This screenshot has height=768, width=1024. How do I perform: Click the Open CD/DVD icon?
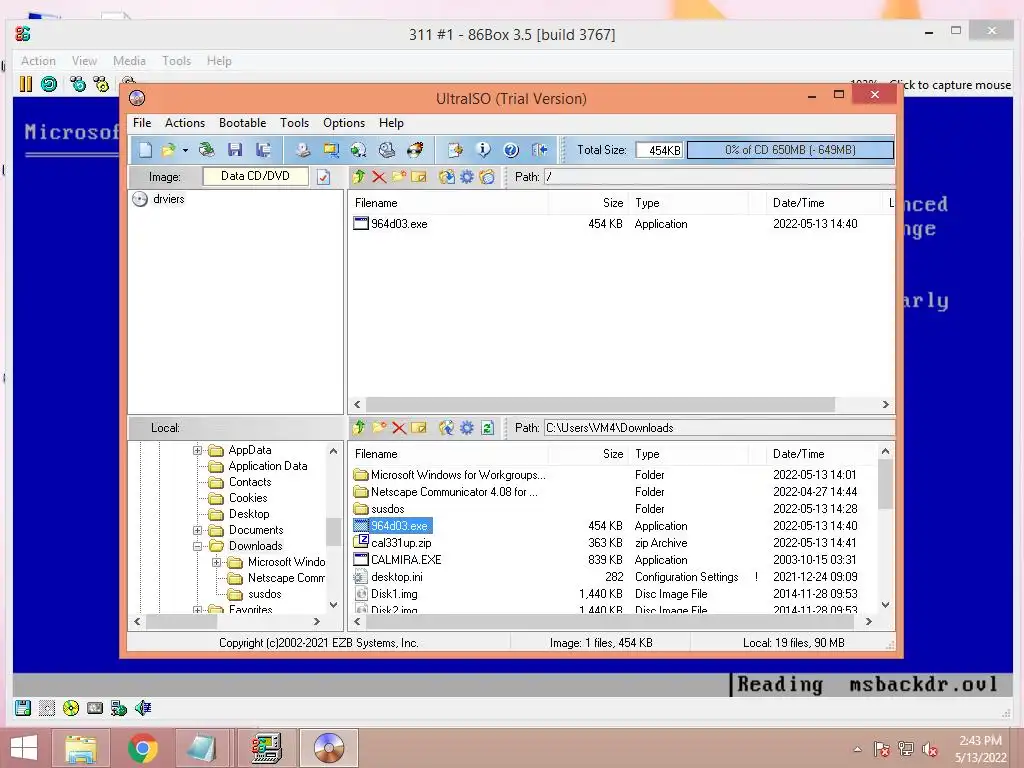pyautogui.click(x=207, y=150)
